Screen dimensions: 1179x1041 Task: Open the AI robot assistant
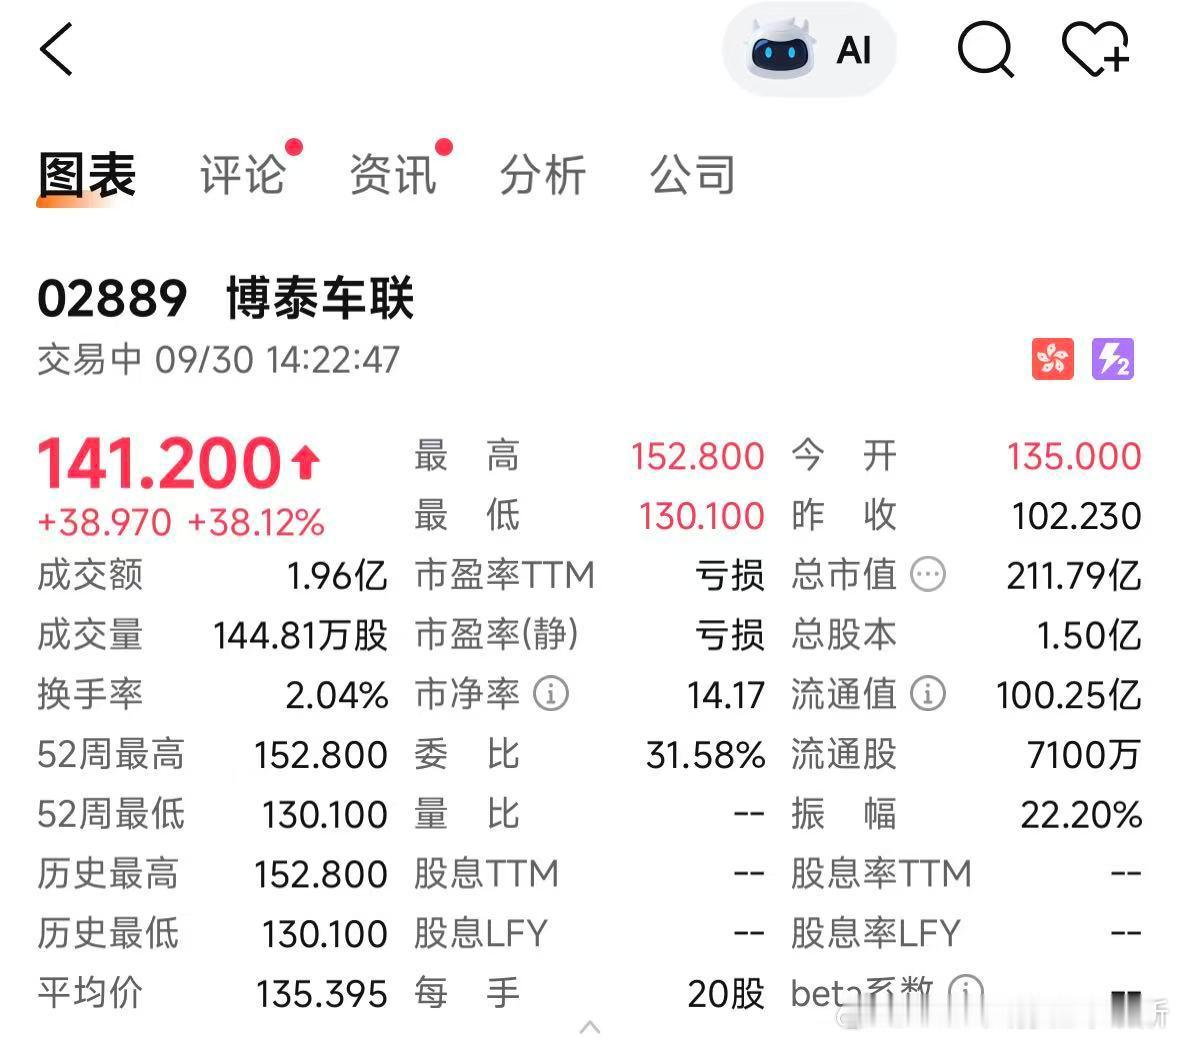pyautogui.click(x=809, y=50)
